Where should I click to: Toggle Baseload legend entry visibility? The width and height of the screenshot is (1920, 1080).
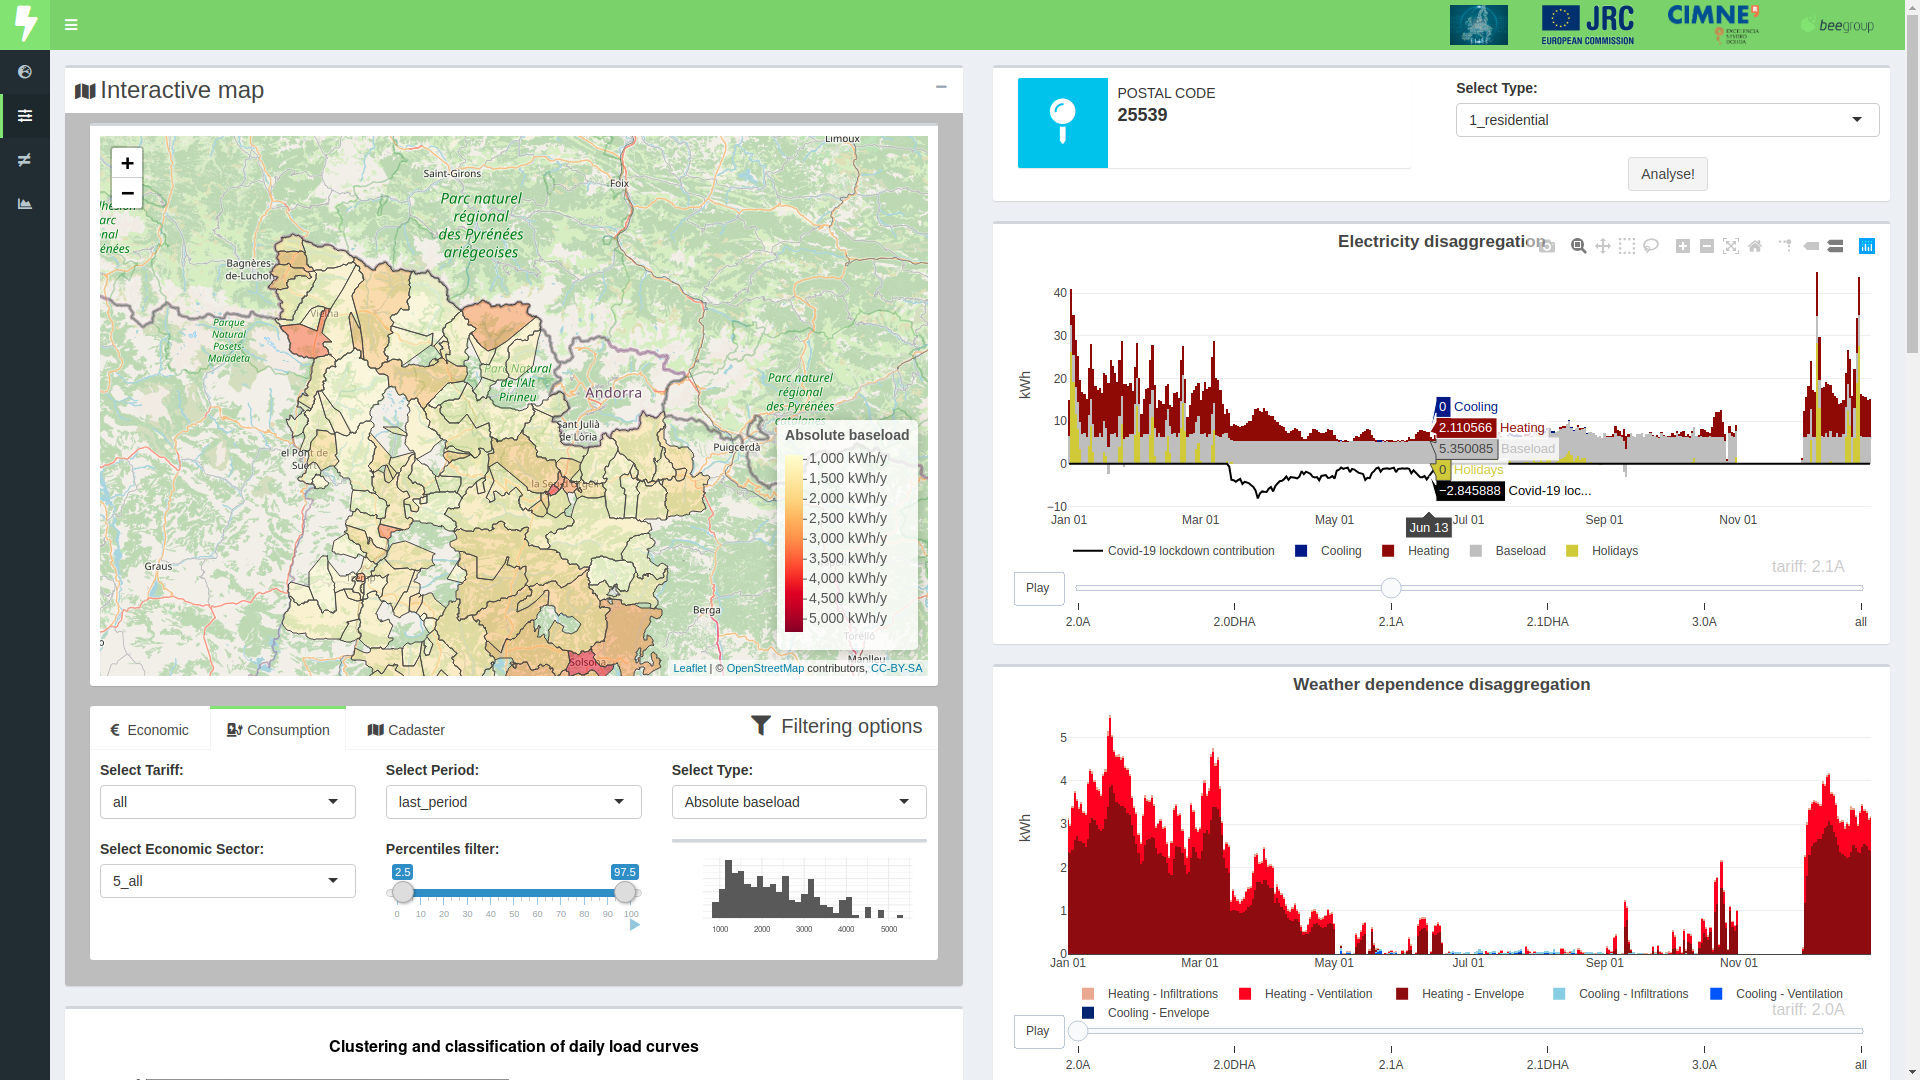point(1508,551)
